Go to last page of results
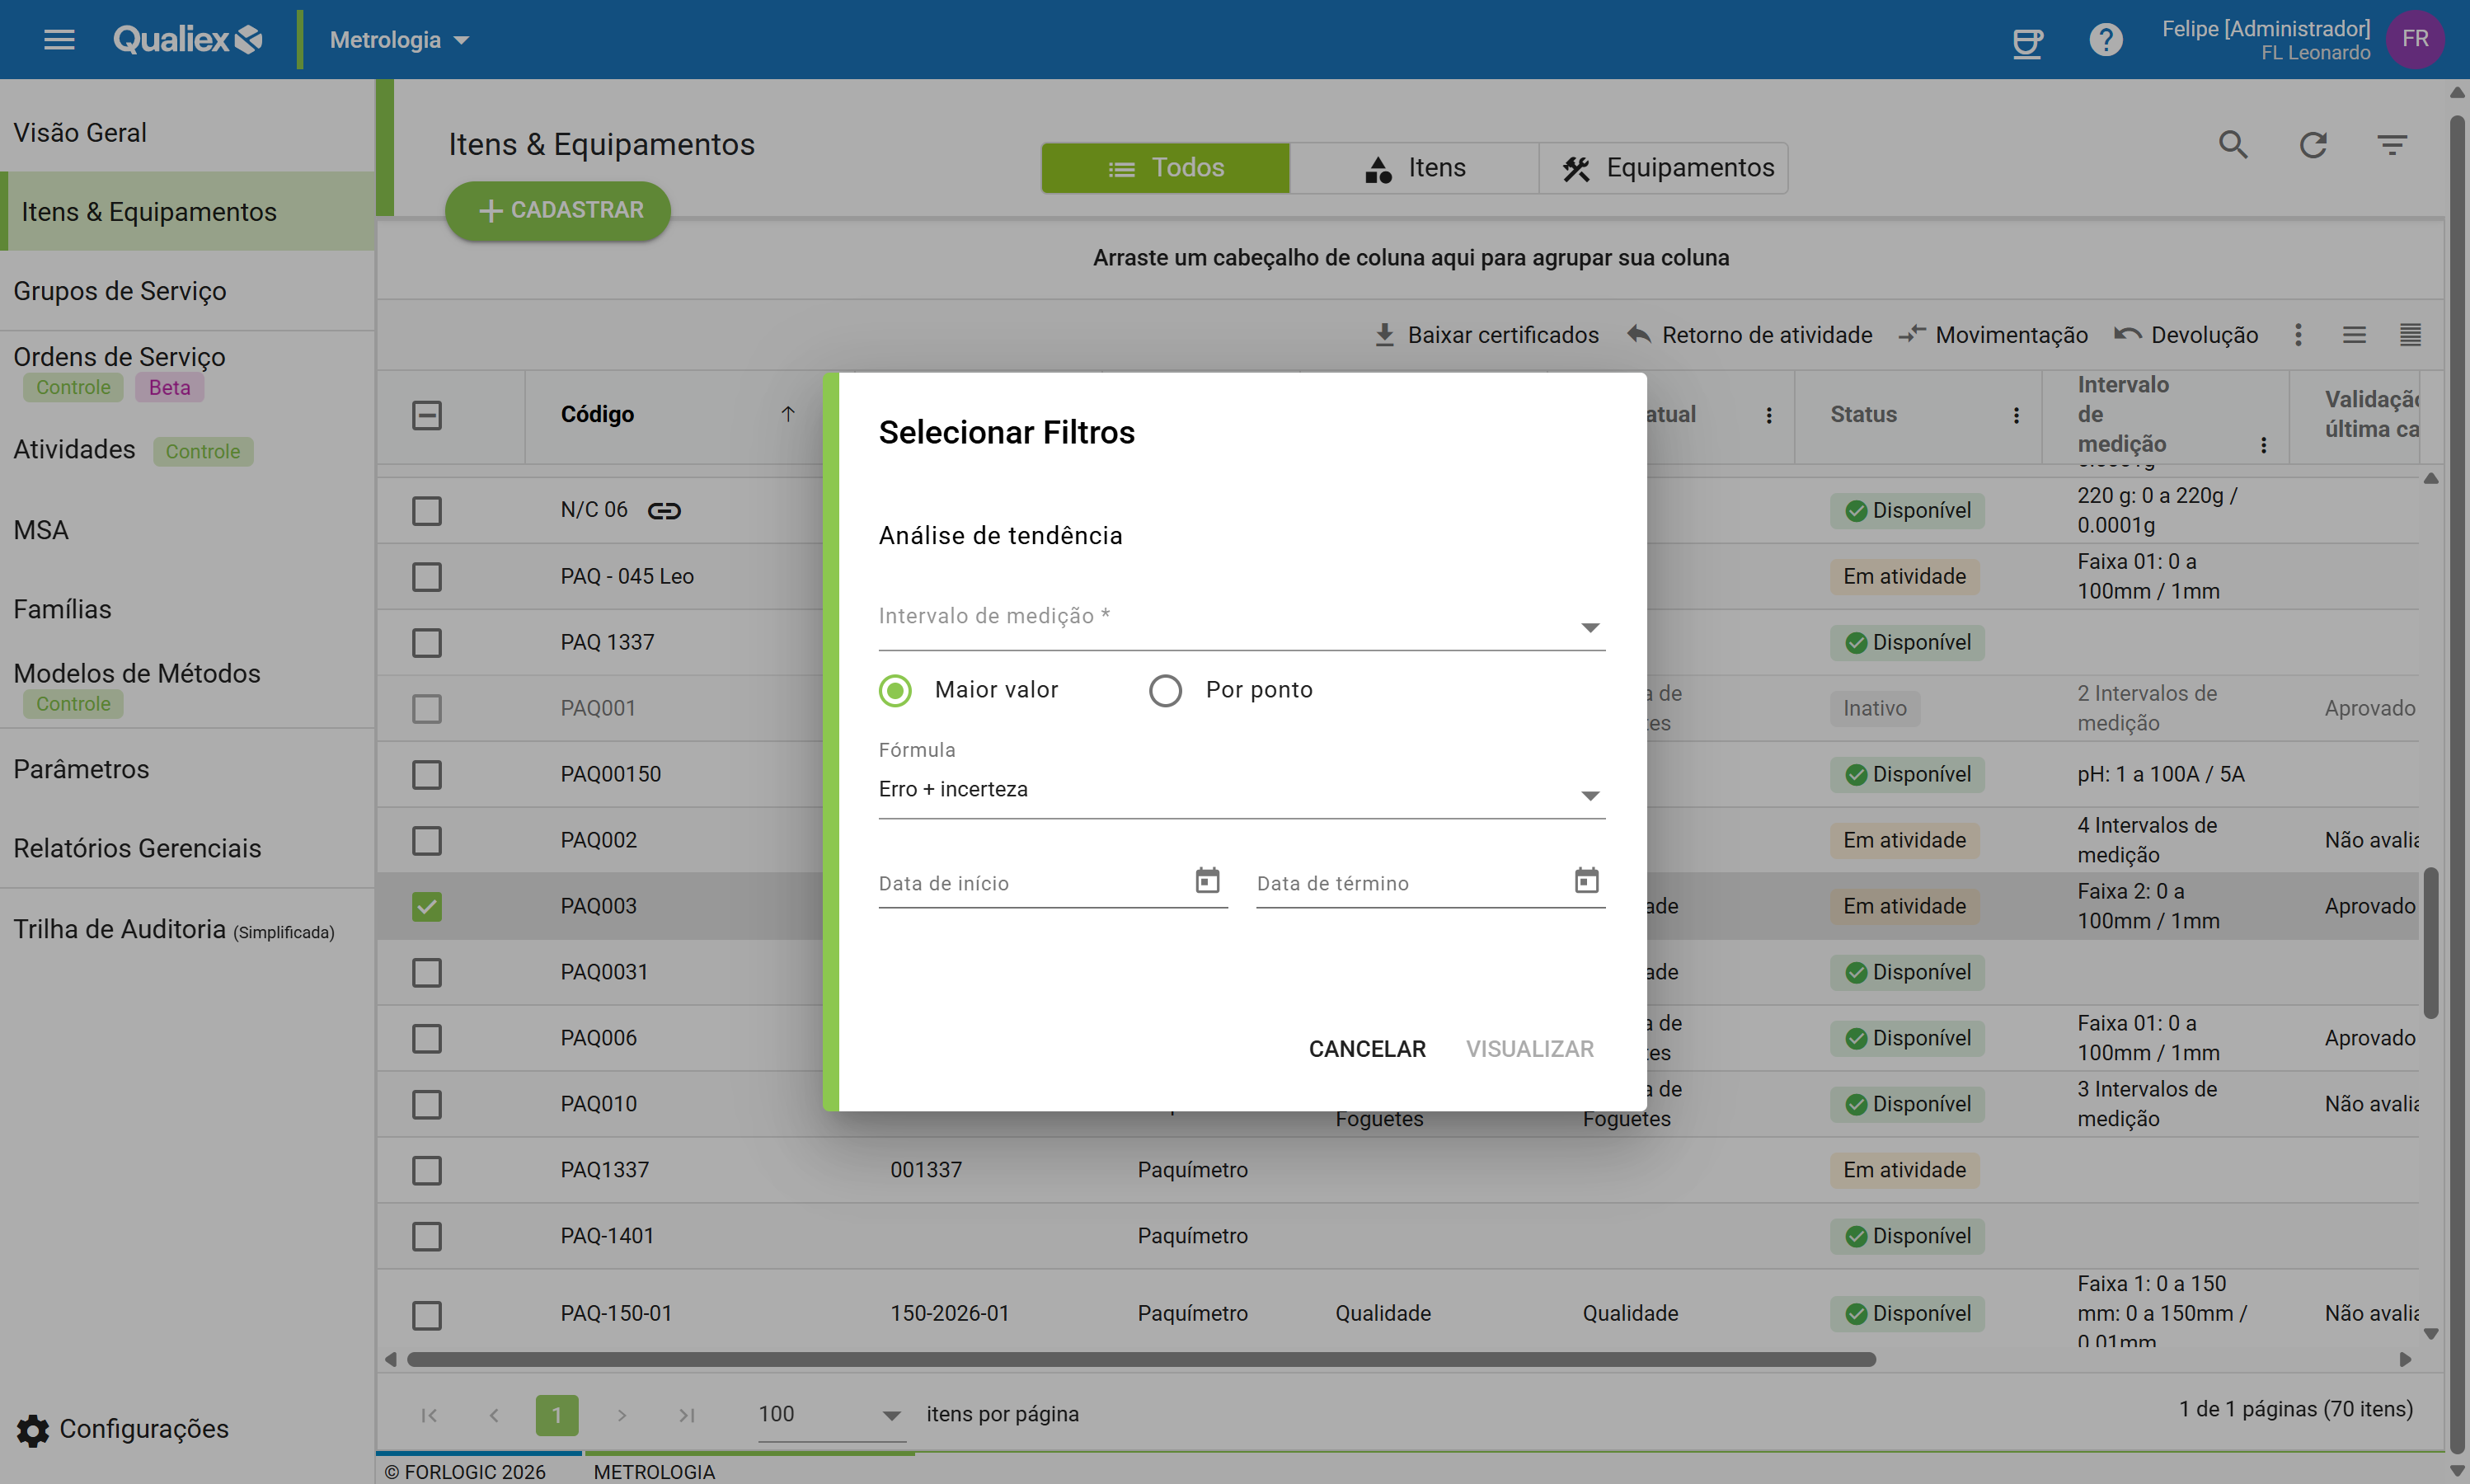This screenshot has height=1484, width=2470. point(686,1415)
